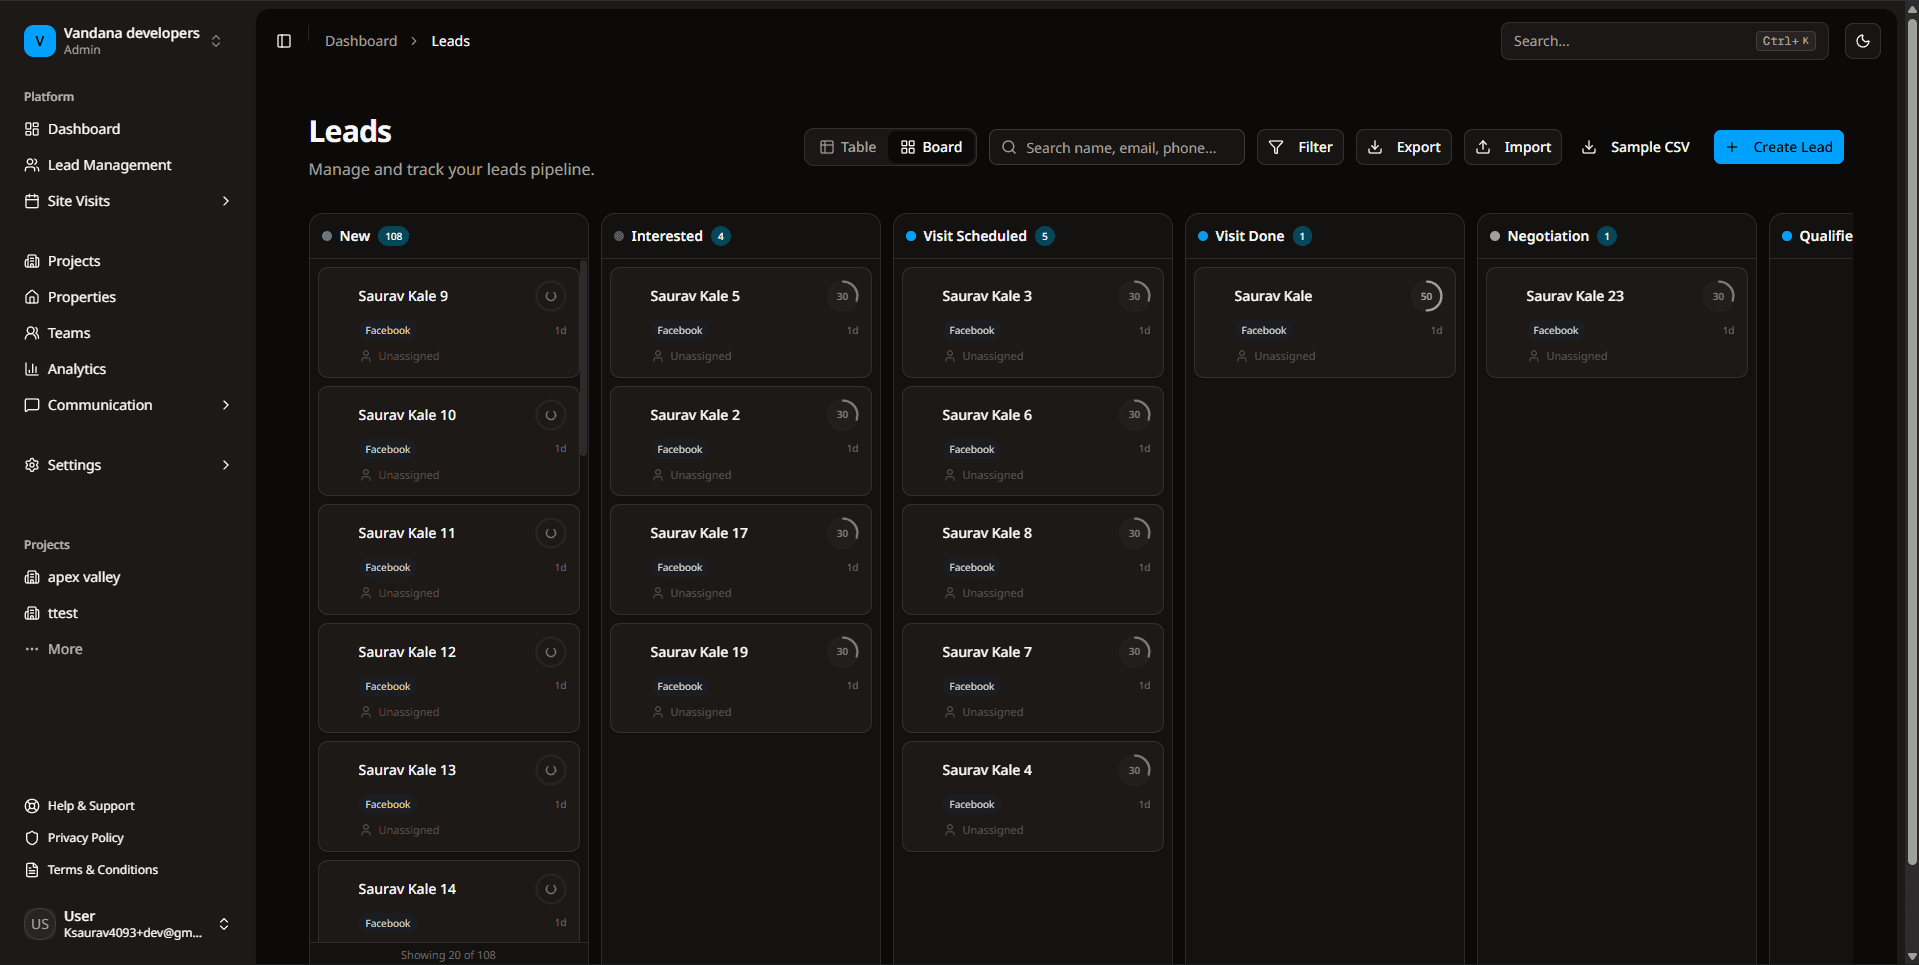Open the More menu under Projects
The image size is (1919, 965).
[66, 649]
